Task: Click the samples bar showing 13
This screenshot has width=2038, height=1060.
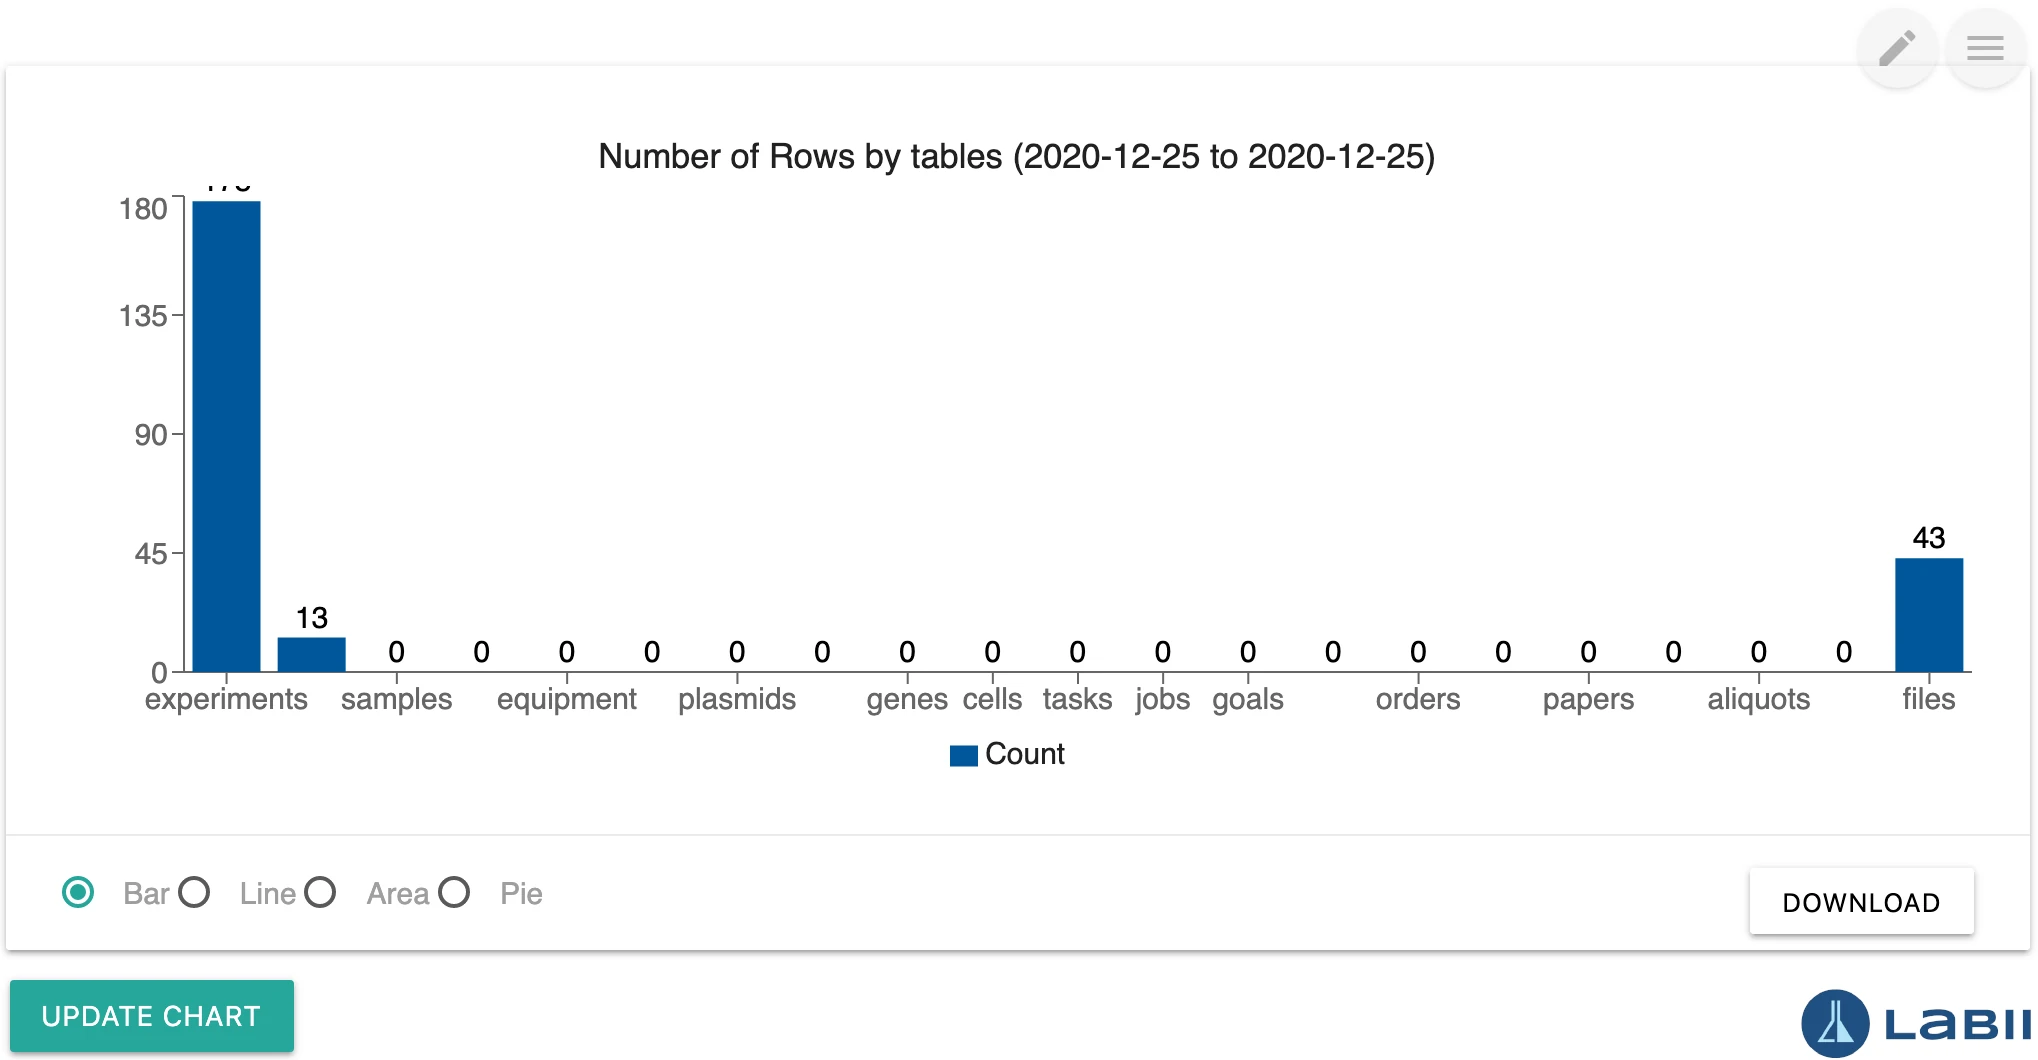Action: click(x=311, y=655)
